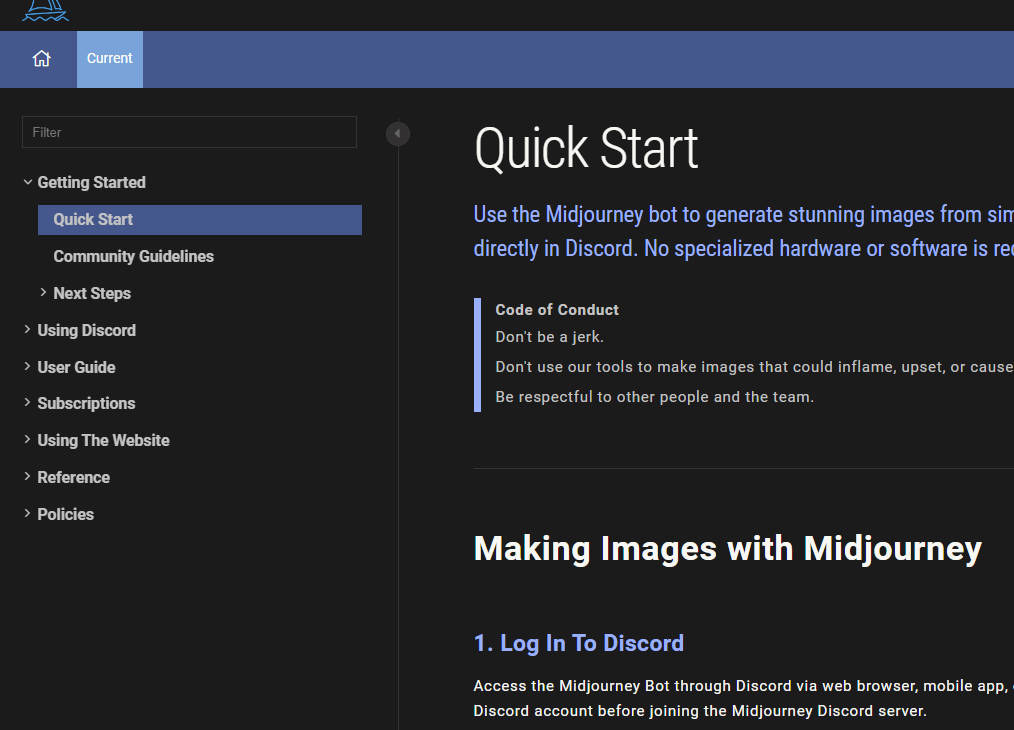Open the Getting Started section label

click(x=91, y=182)
